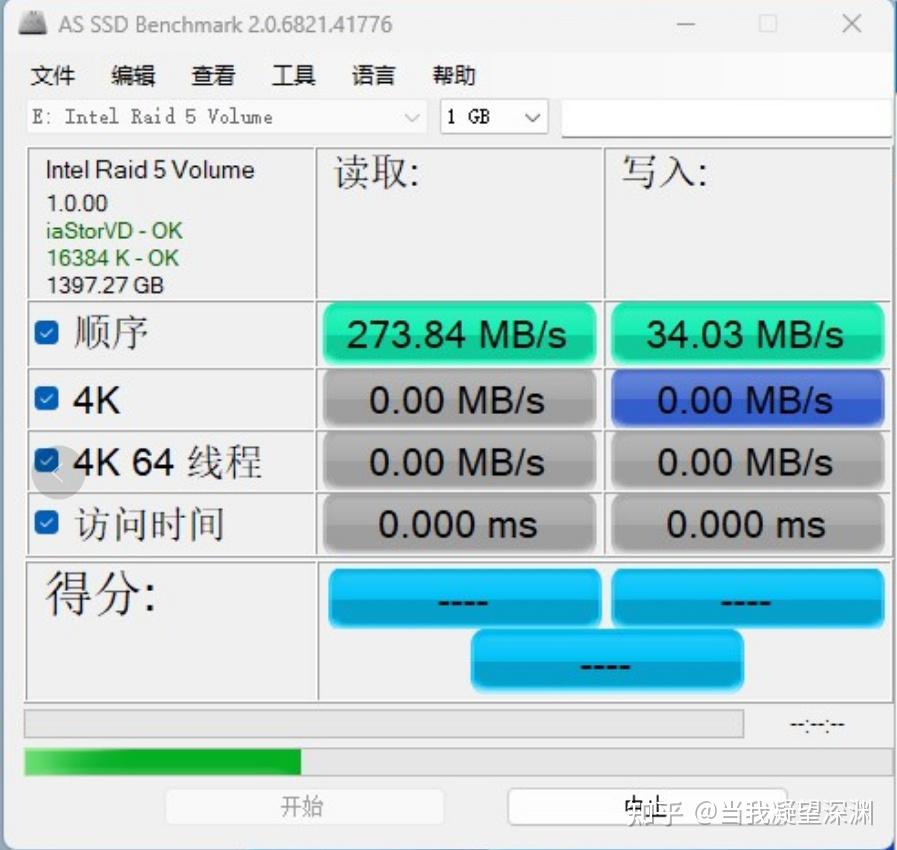Screen dimensions: 897x850
Task: Open the 查看 menu
Action: pyautogui.click(x=212, y=75)
